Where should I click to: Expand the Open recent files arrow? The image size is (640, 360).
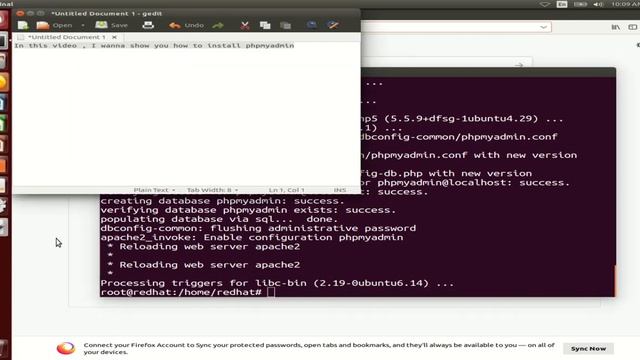click(83, 25)
